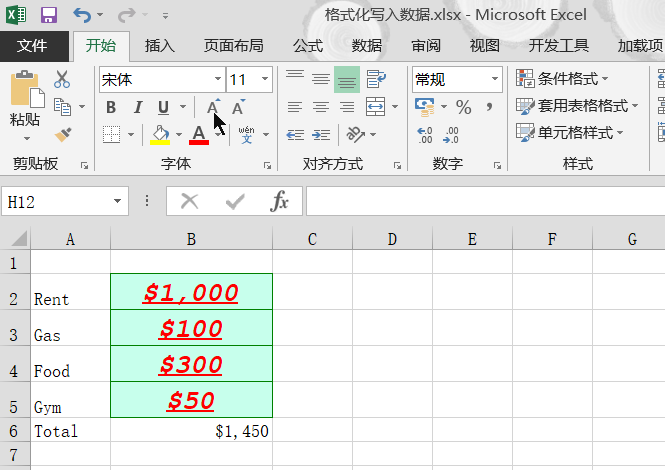Decrease decimal places

(450, 135)
